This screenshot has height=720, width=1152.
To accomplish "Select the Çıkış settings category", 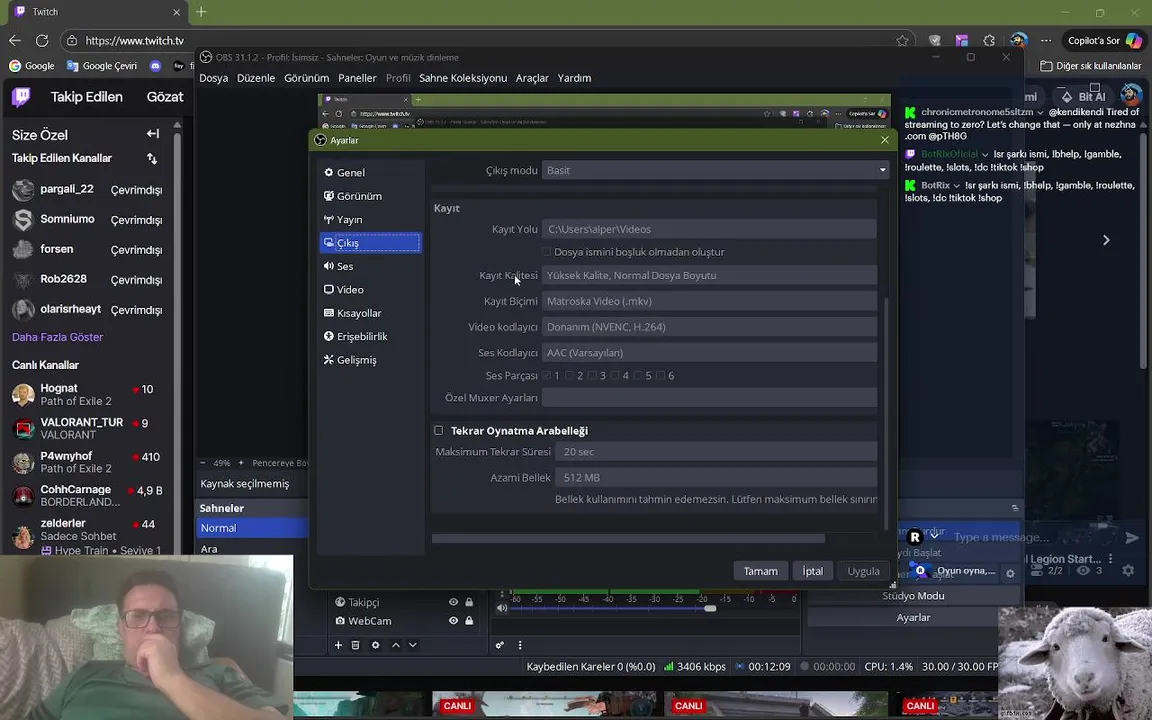I will tap(370, 243).
